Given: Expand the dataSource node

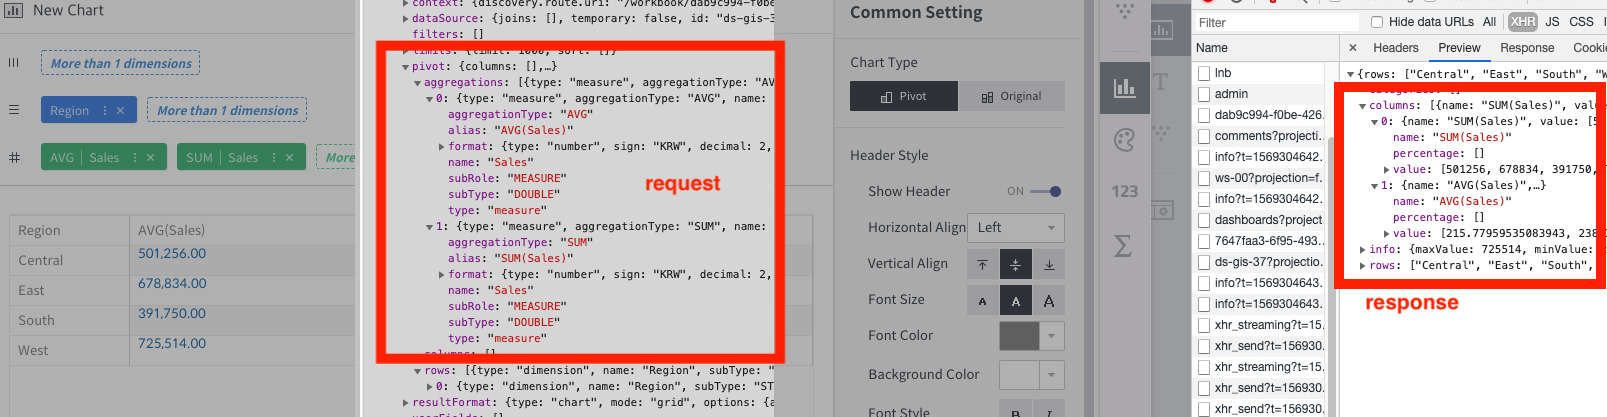Looking at the screenshot, I should (406, 19).
